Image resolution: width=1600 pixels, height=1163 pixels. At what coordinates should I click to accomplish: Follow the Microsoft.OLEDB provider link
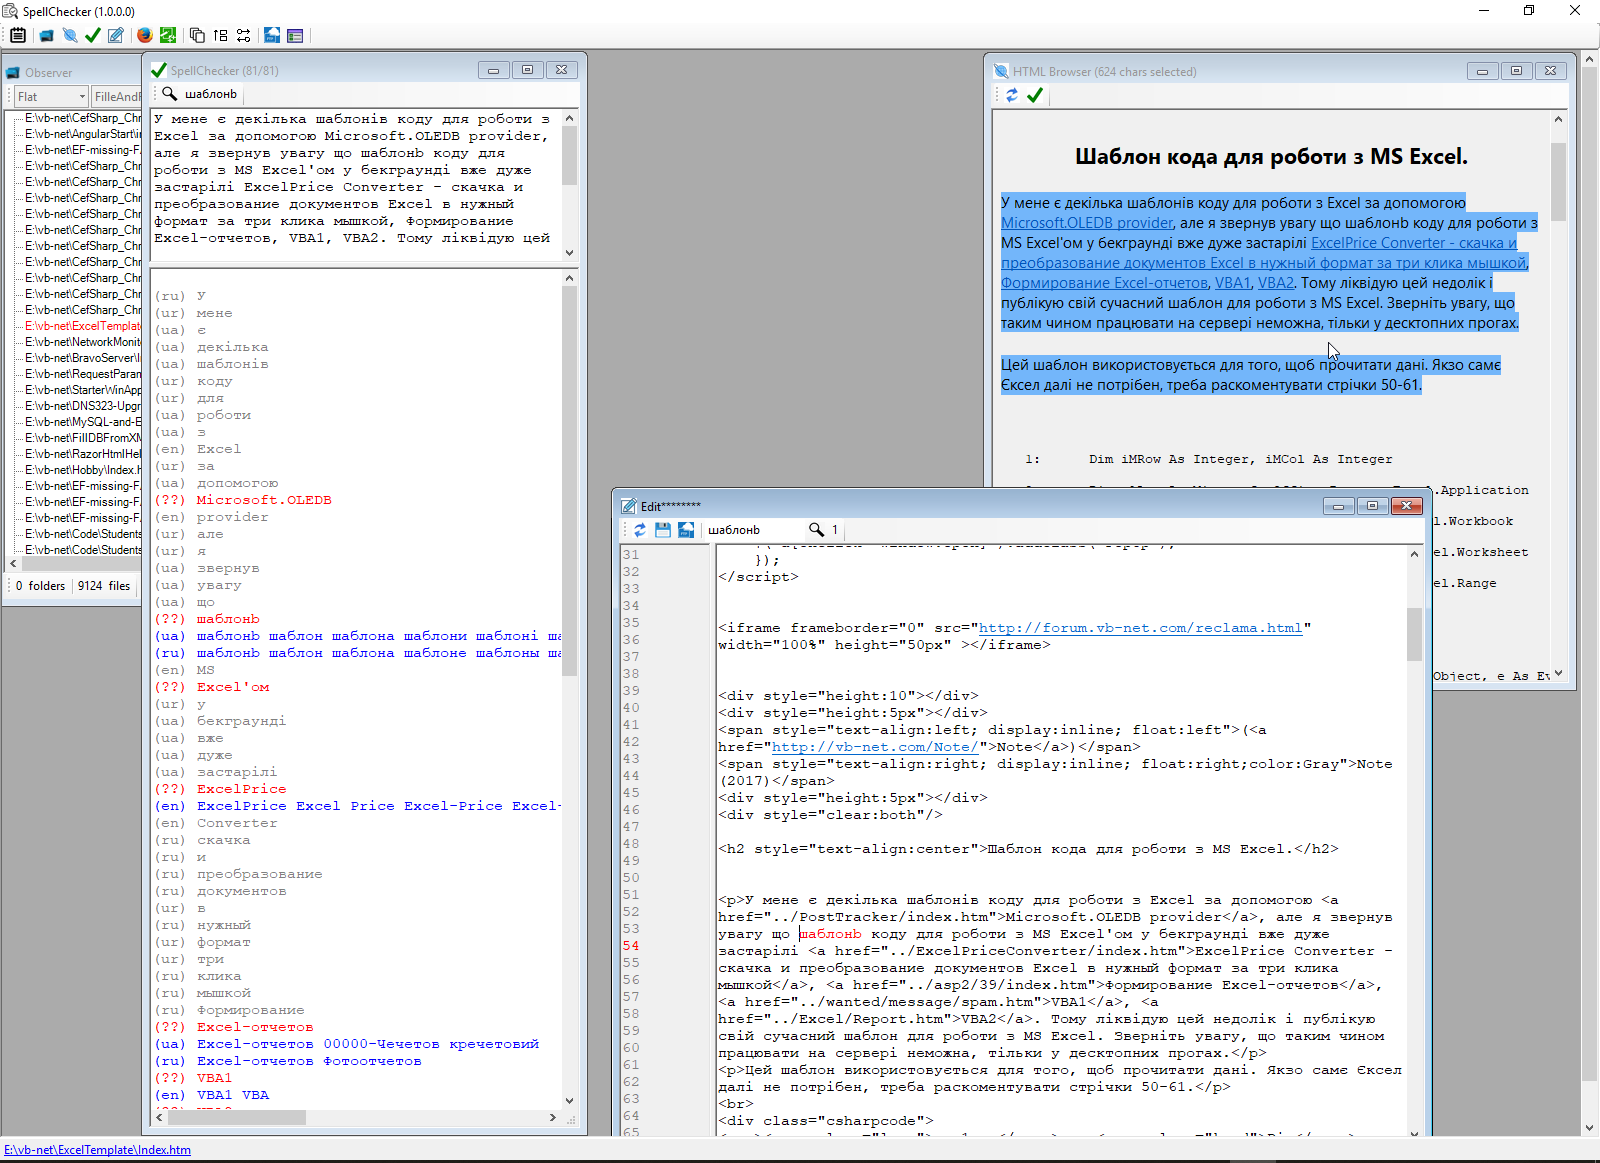click(1087, 223)
